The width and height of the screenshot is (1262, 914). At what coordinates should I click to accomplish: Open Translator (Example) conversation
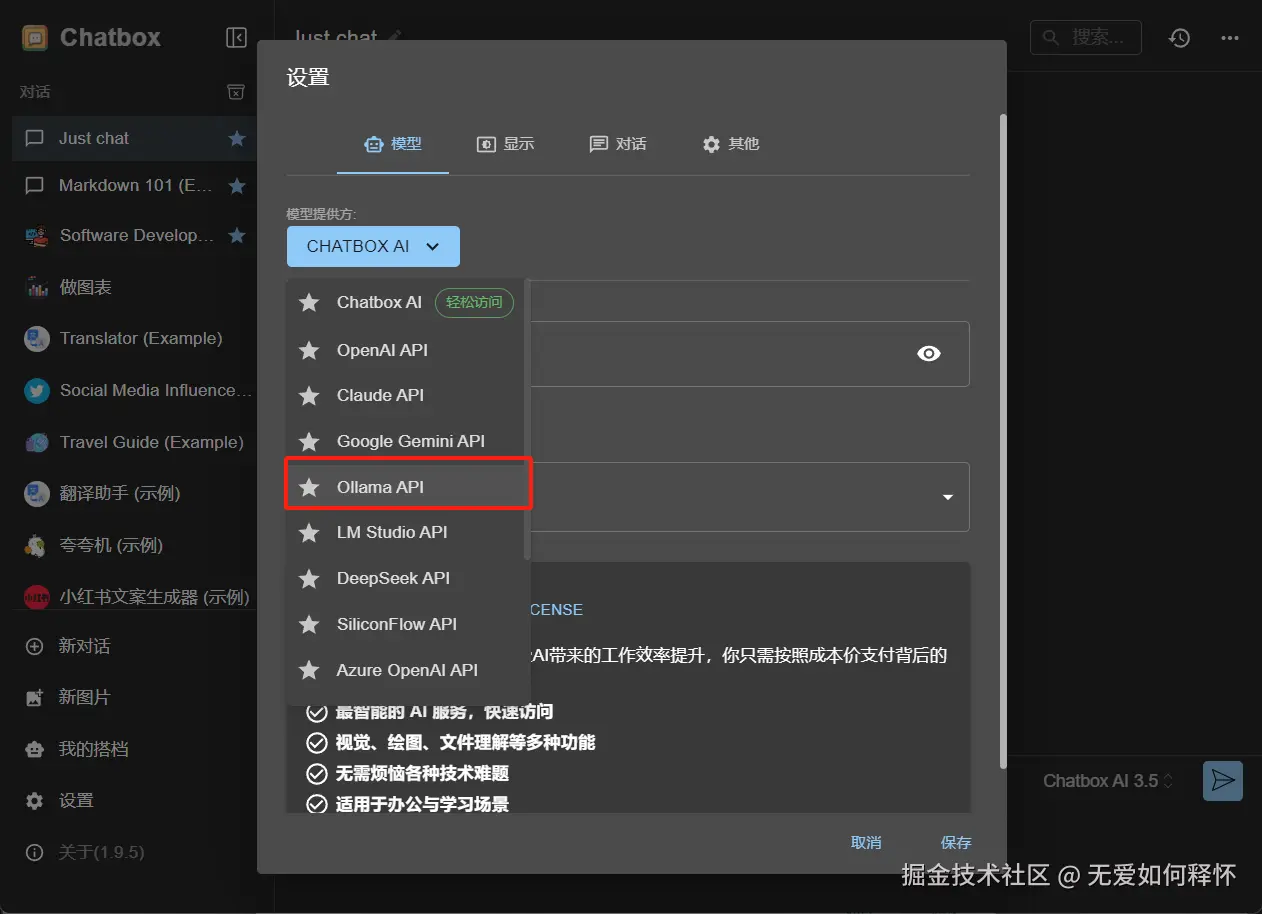coord(134,338)
